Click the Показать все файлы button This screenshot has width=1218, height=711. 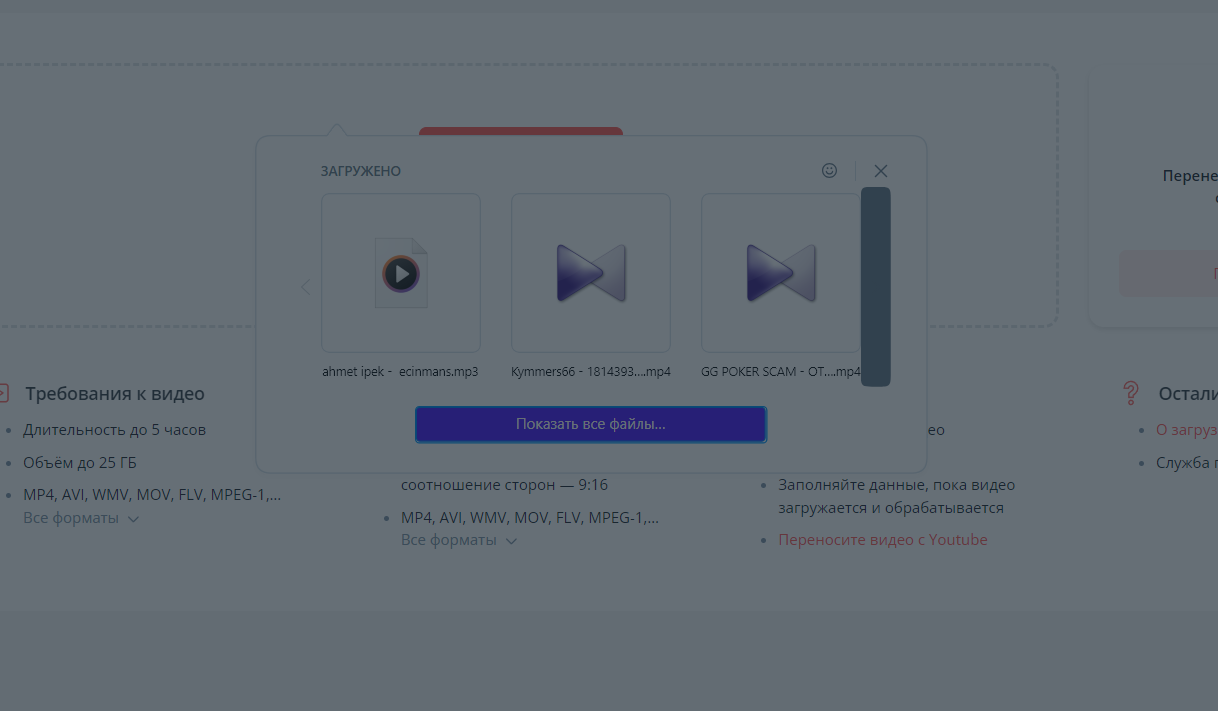(591, 424)
